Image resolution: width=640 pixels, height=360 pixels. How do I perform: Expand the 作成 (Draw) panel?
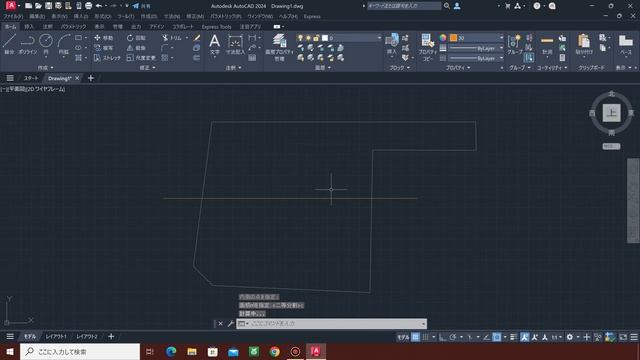tap(45, 68)
